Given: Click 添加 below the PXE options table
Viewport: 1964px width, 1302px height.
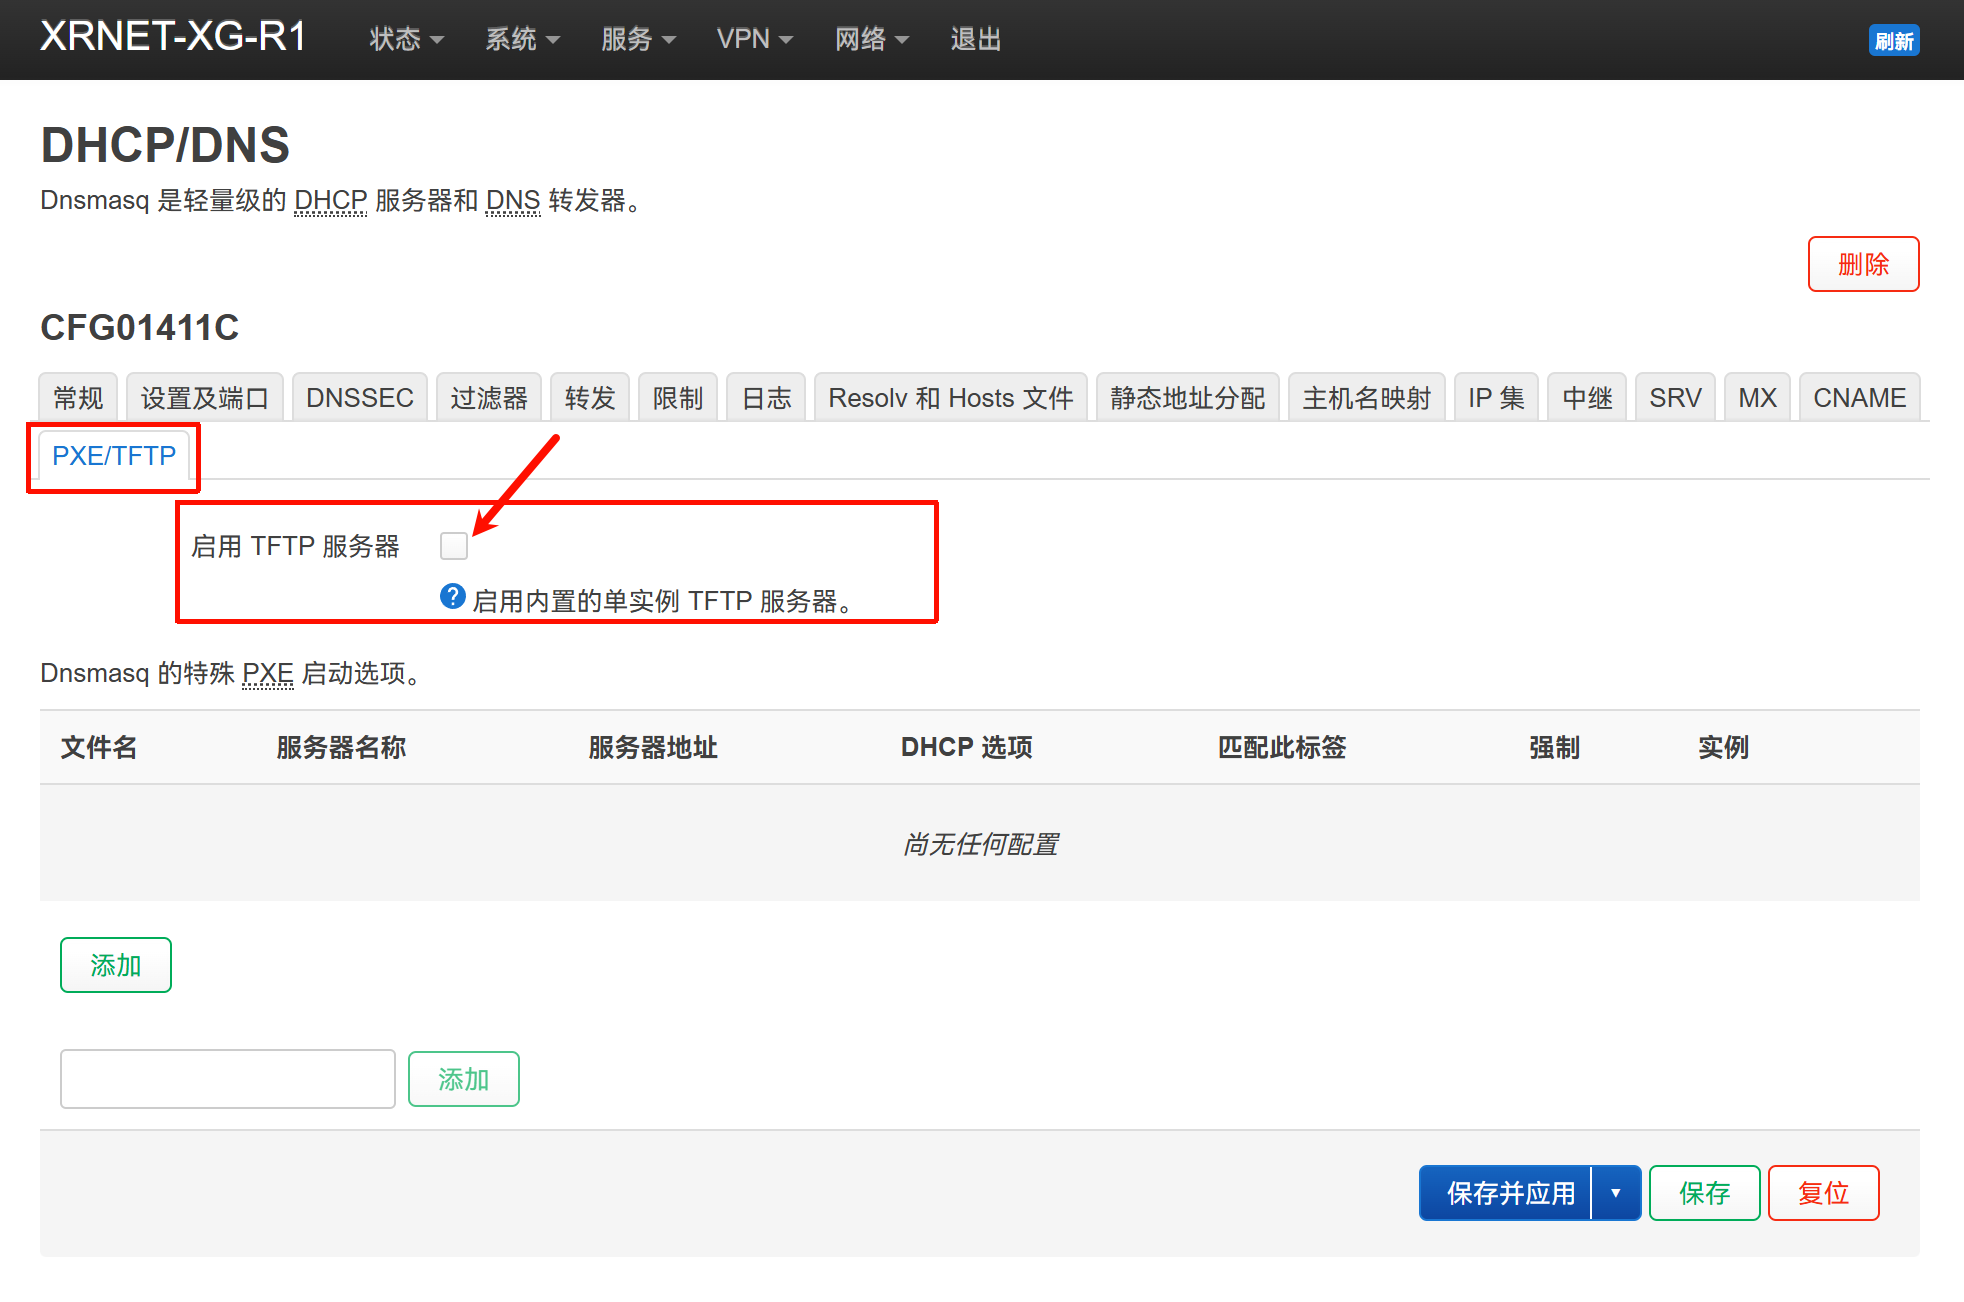Looking at the screenshot, I should click(116, 965).
